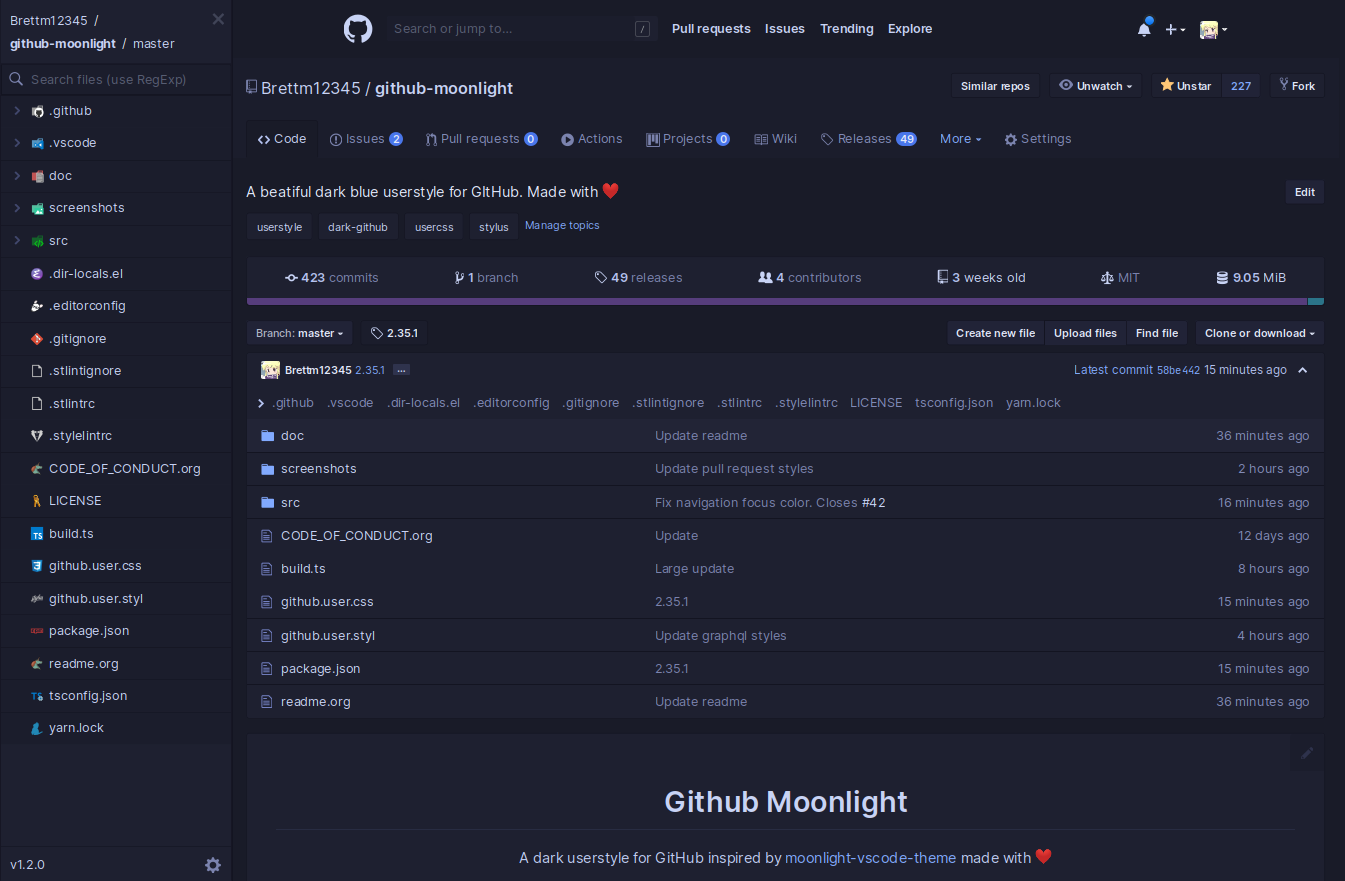
Task: Open the 423 commits link
Action: tap(332, 278)
